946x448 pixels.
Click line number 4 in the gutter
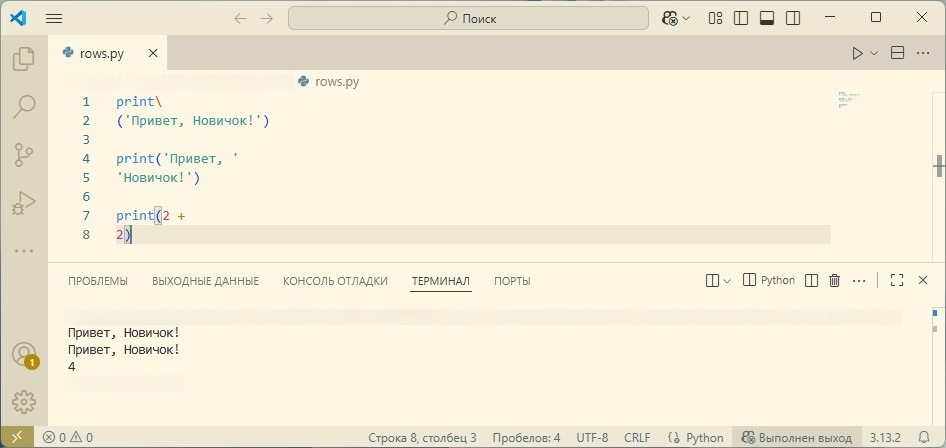pos(86,159)
